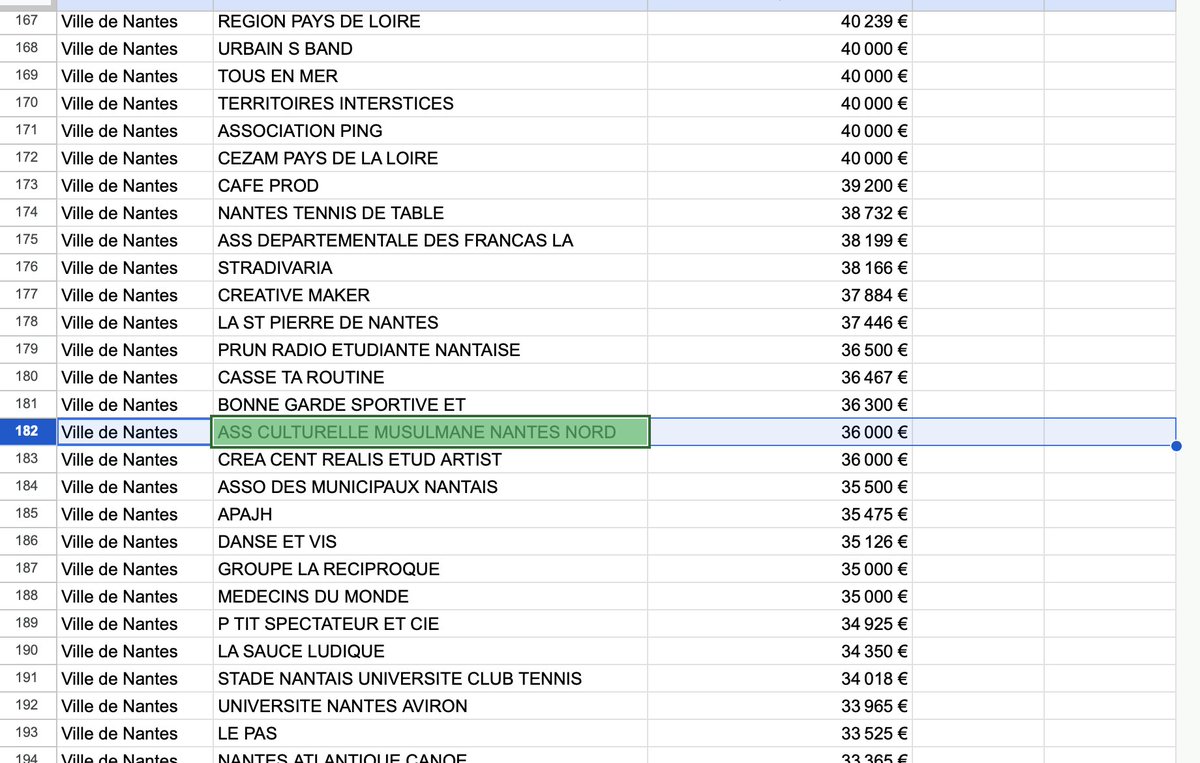Click amount 34 925 € cell
The height and width of the screenshot is (763, 1200).
tap(780, 624)
